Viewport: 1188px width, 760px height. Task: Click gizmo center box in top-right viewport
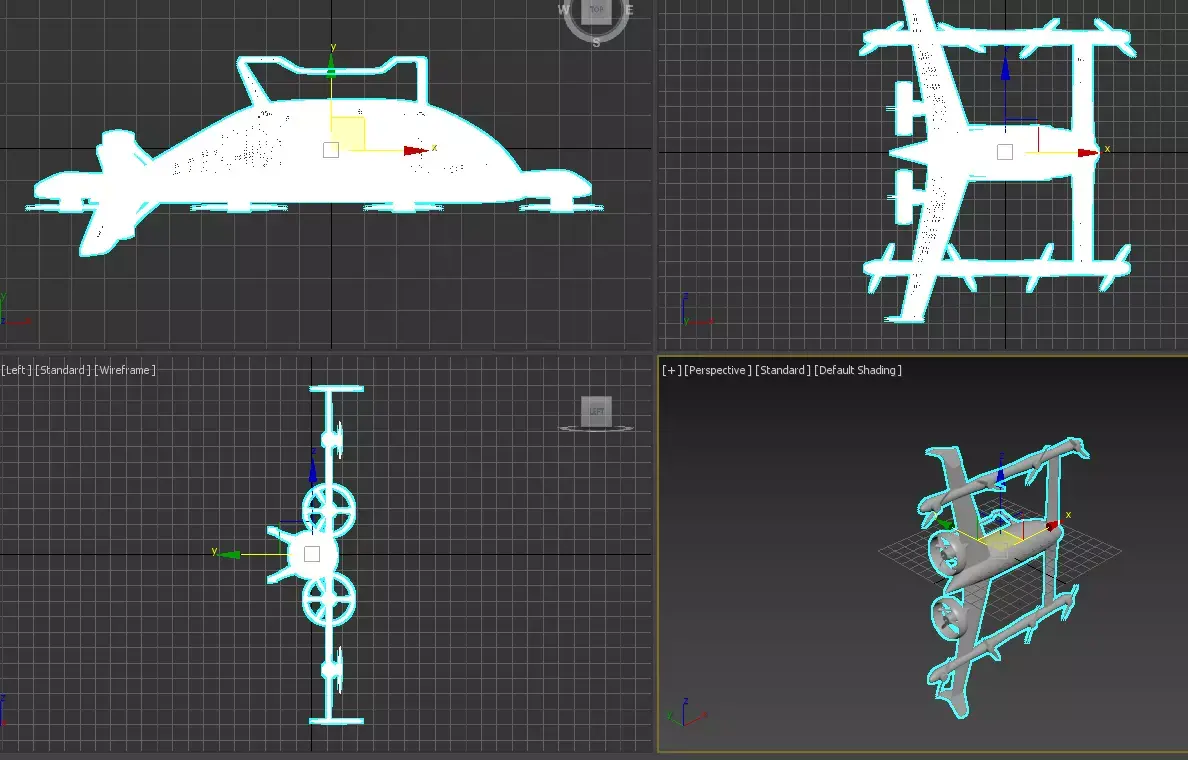[1005, 152]
